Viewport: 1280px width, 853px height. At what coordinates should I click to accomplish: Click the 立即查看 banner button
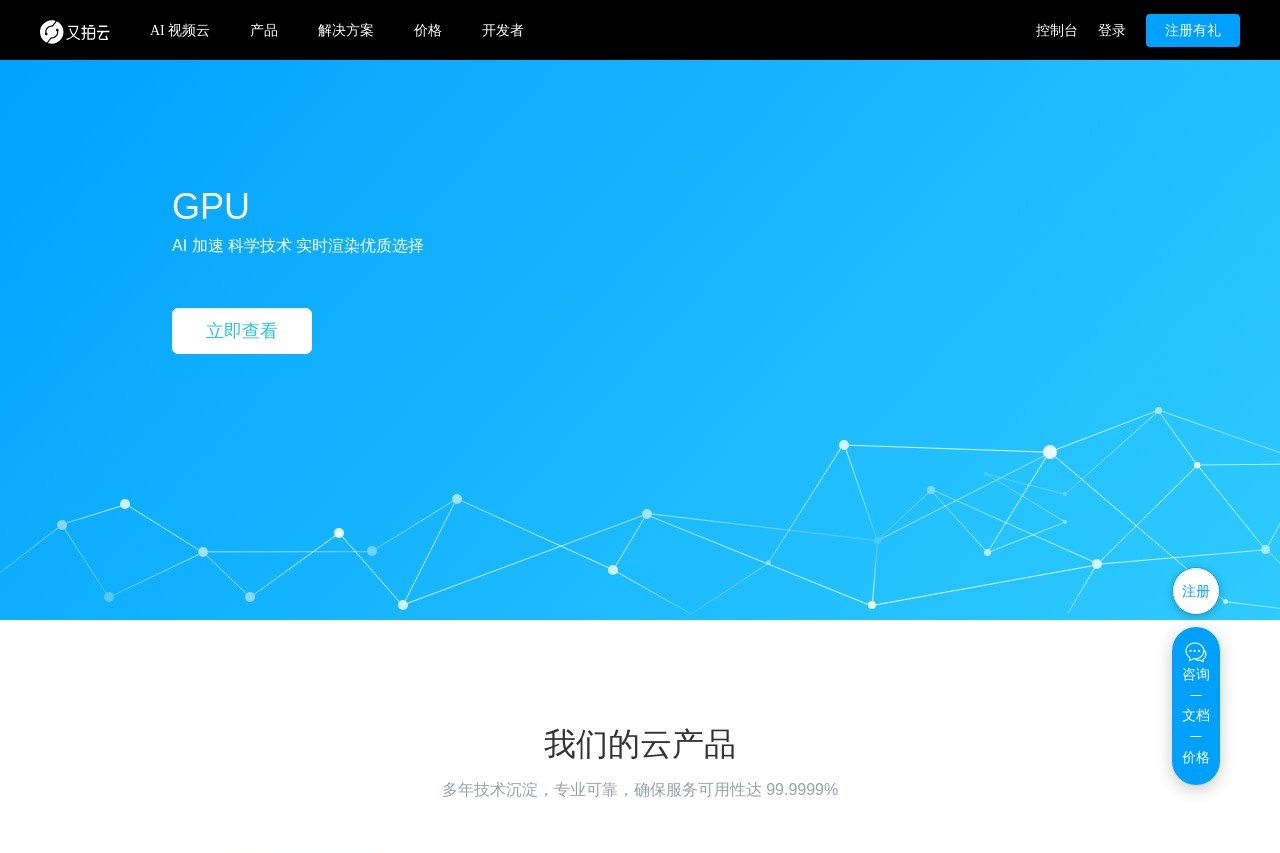click(242, 331)
